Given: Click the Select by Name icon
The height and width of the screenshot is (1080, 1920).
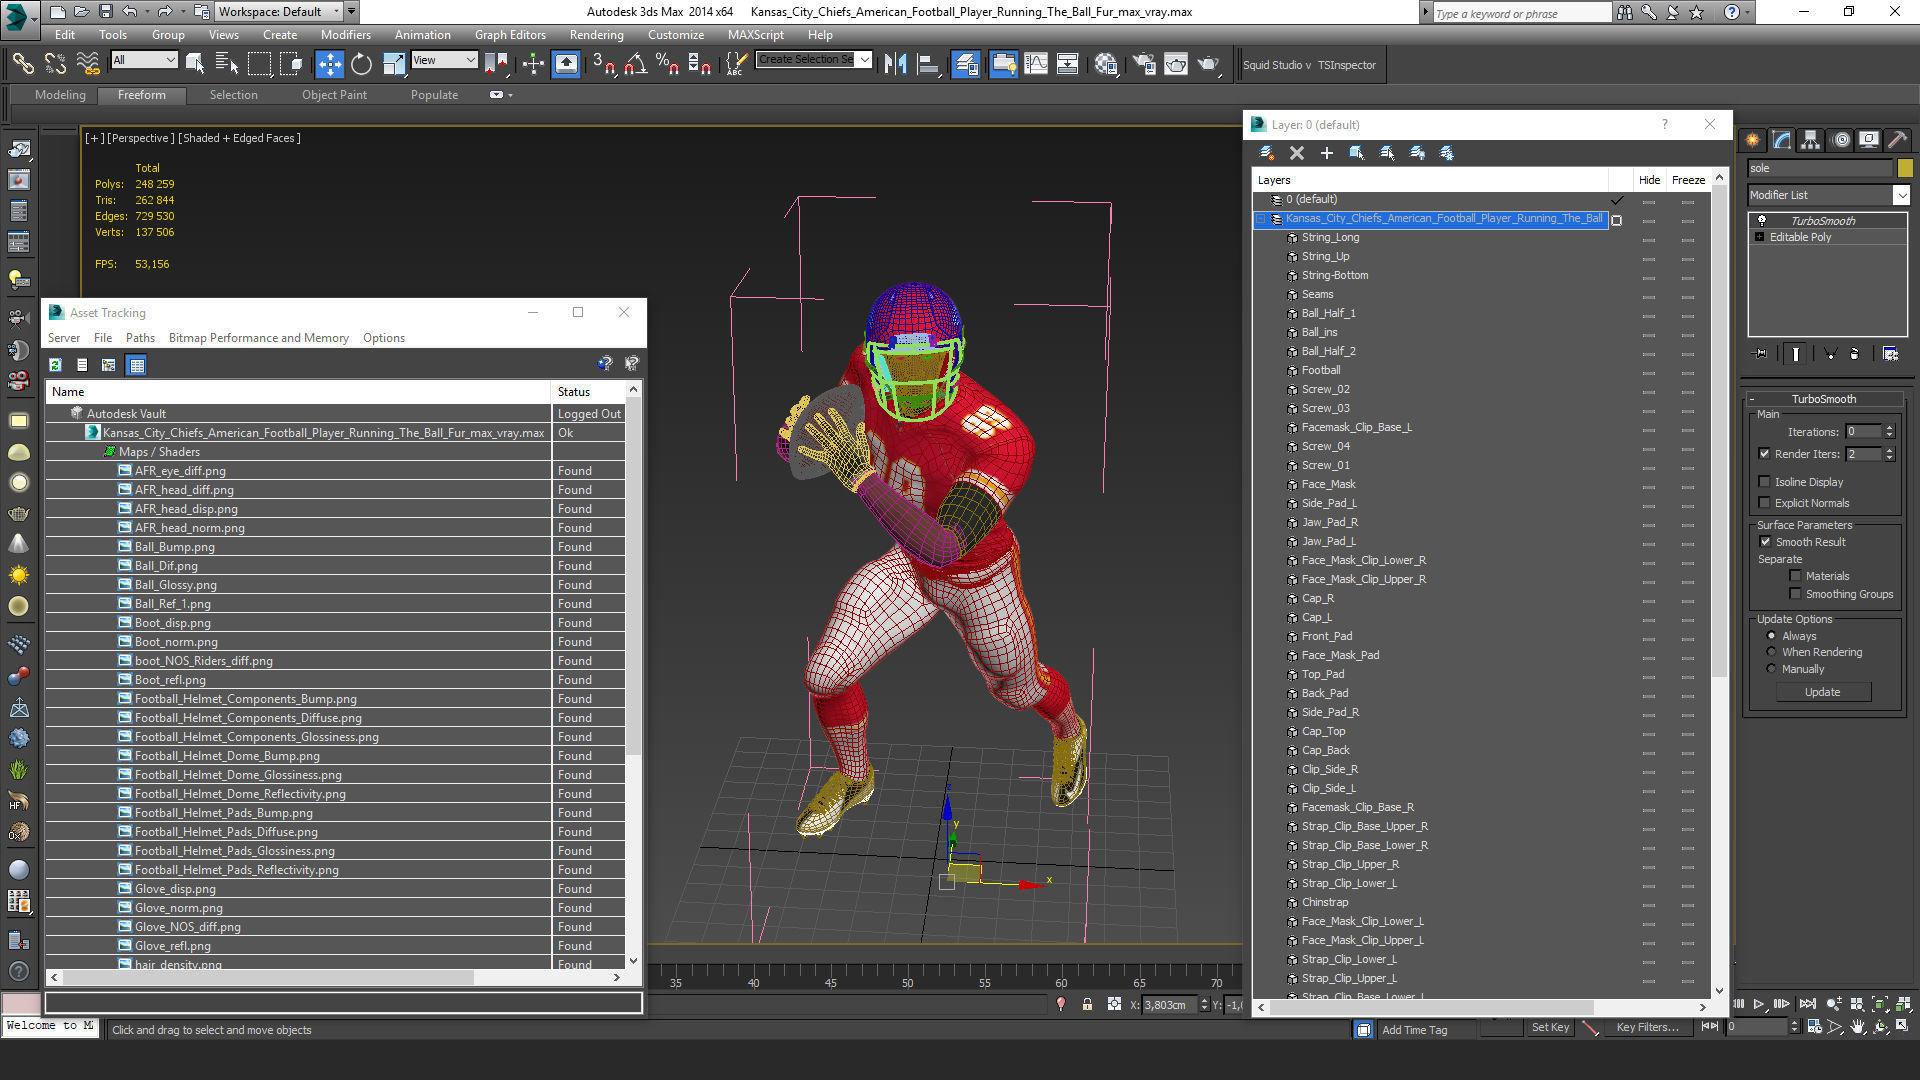Looking at the screenshot, I should pyautogui.click(x=227, y=64).
